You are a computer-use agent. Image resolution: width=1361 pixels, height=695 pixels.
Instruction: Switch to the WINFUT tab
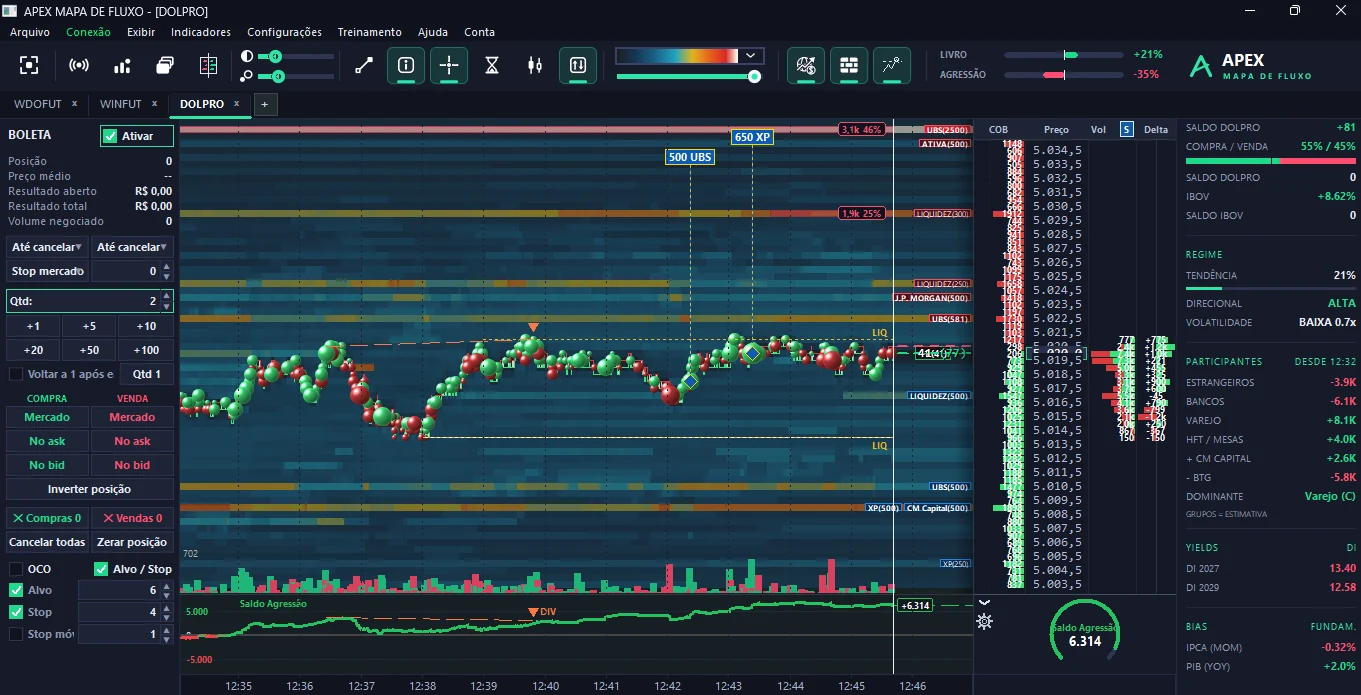click(x=121, y=104)
